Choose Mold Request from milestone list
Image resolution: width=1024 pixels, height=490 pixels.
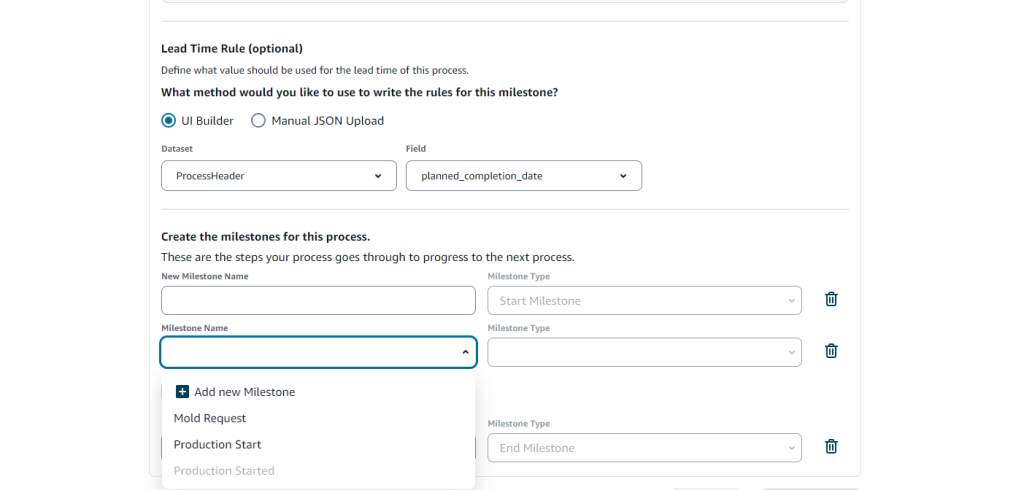point(210,418)
